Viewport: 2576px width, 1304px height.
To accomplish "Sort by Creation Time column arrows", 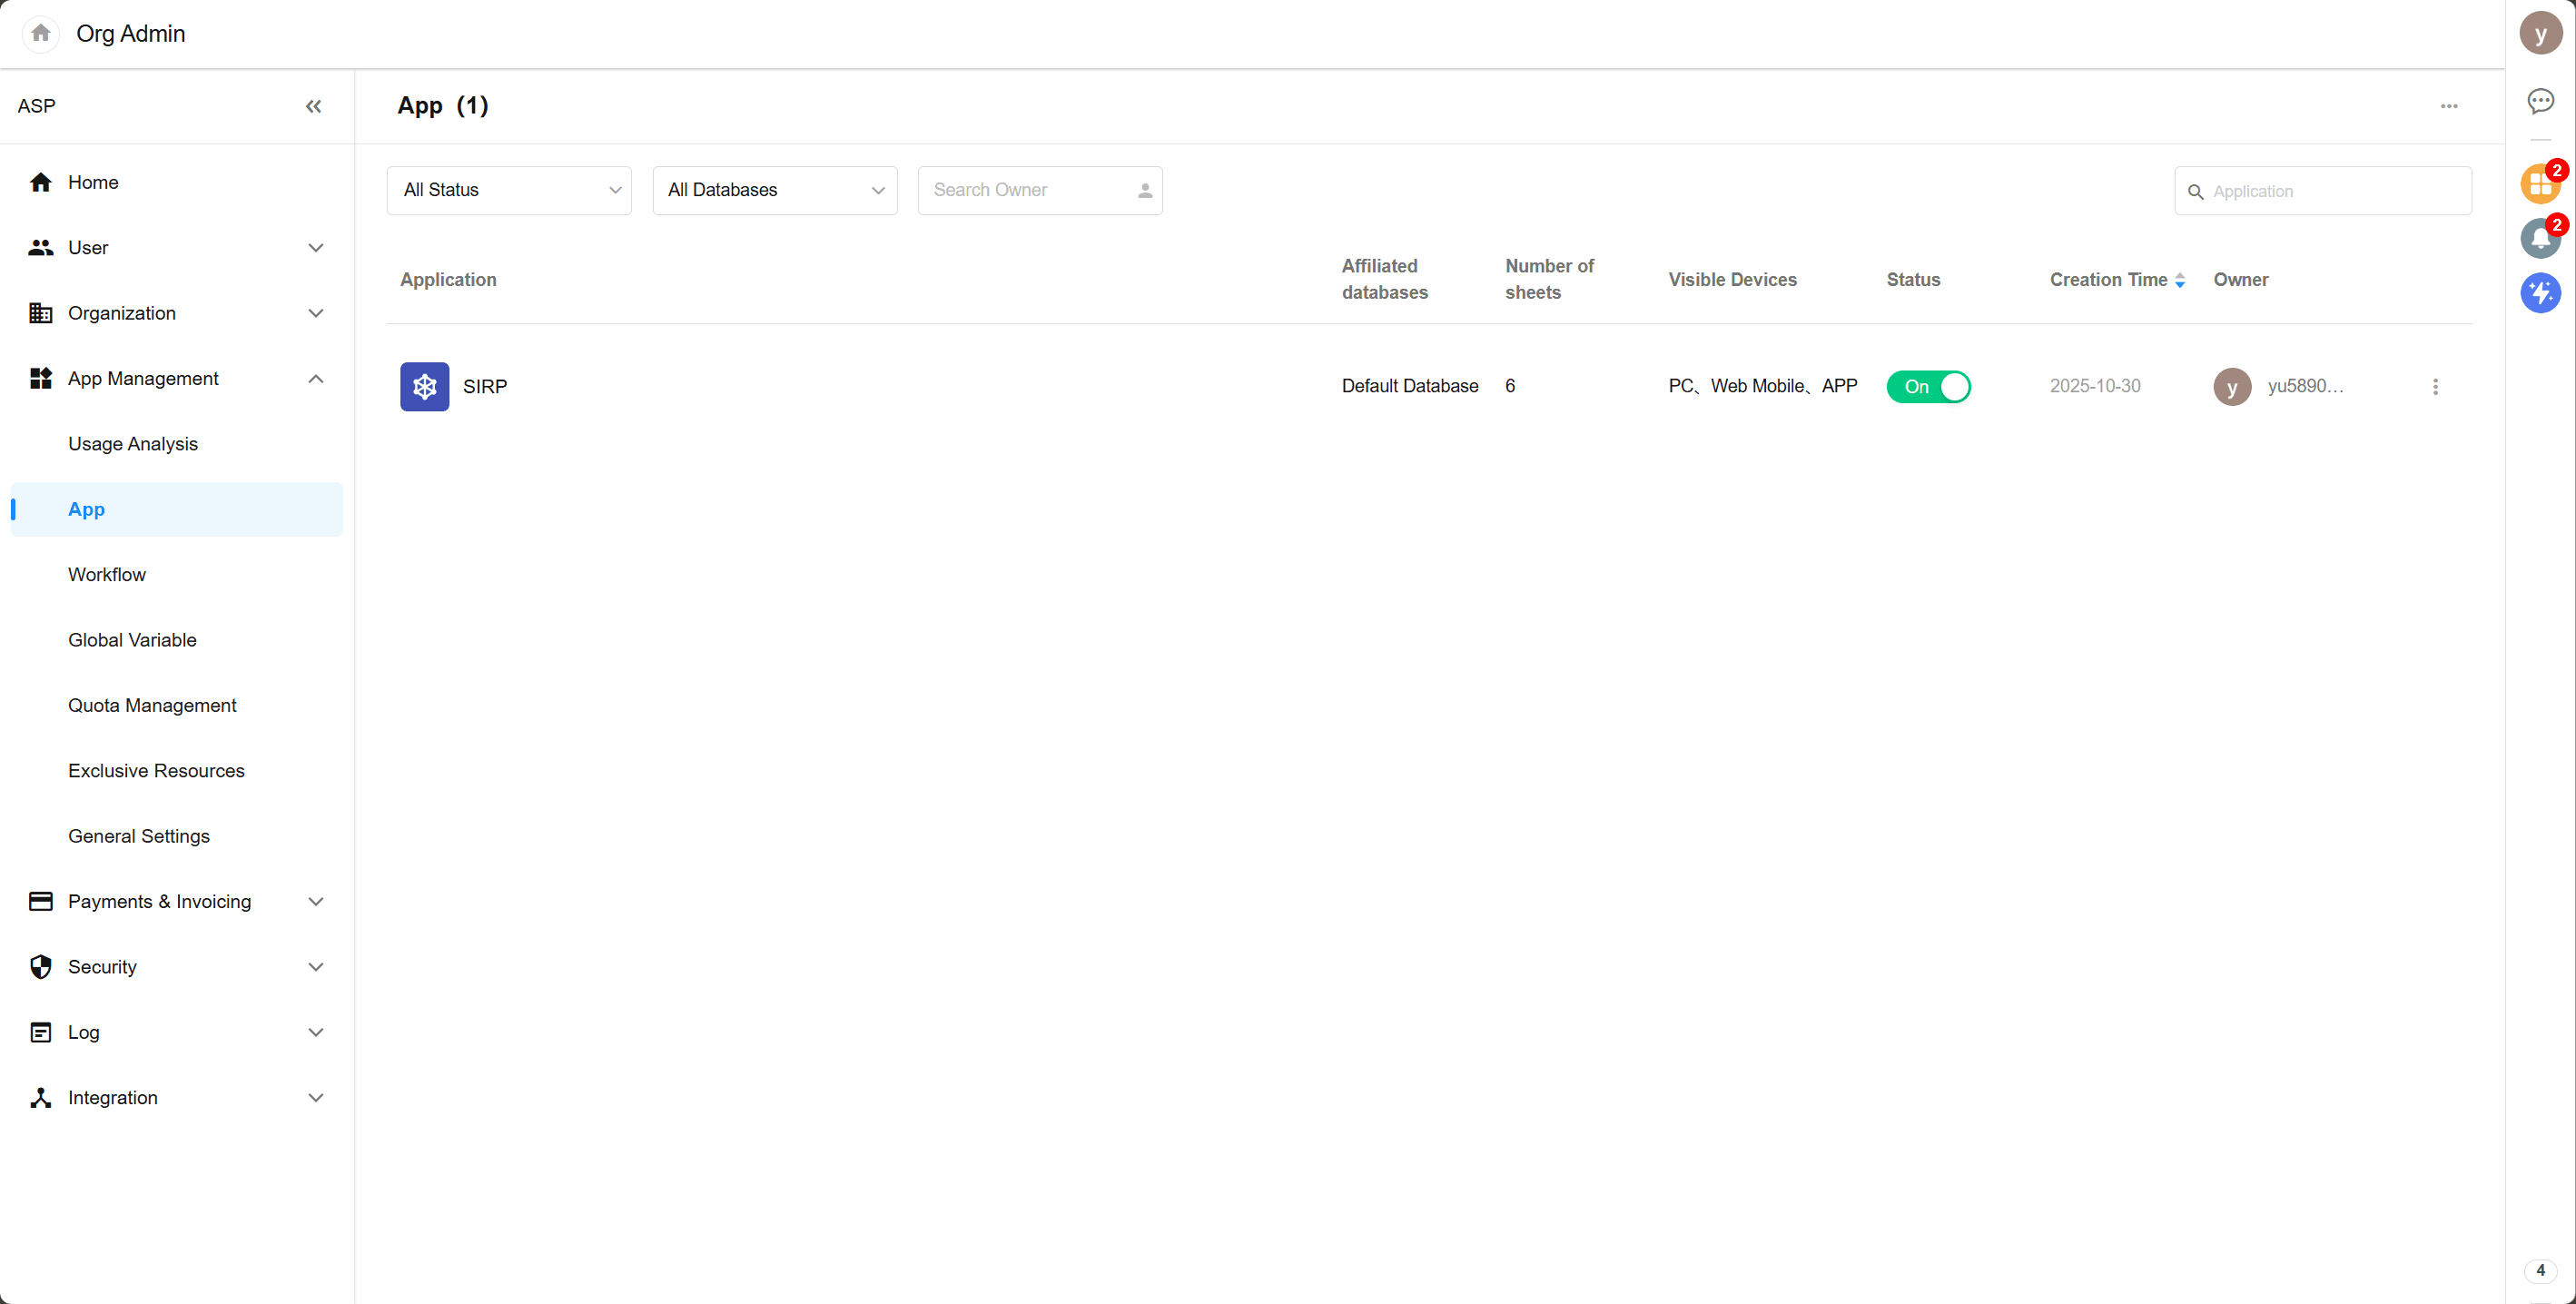I will pos(2179,281).
